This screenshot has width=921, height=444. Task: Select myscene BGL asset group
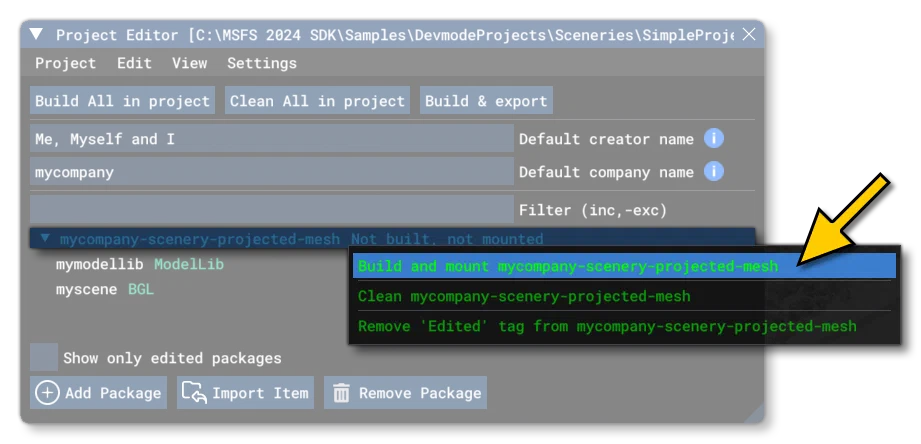coord(105,290)
